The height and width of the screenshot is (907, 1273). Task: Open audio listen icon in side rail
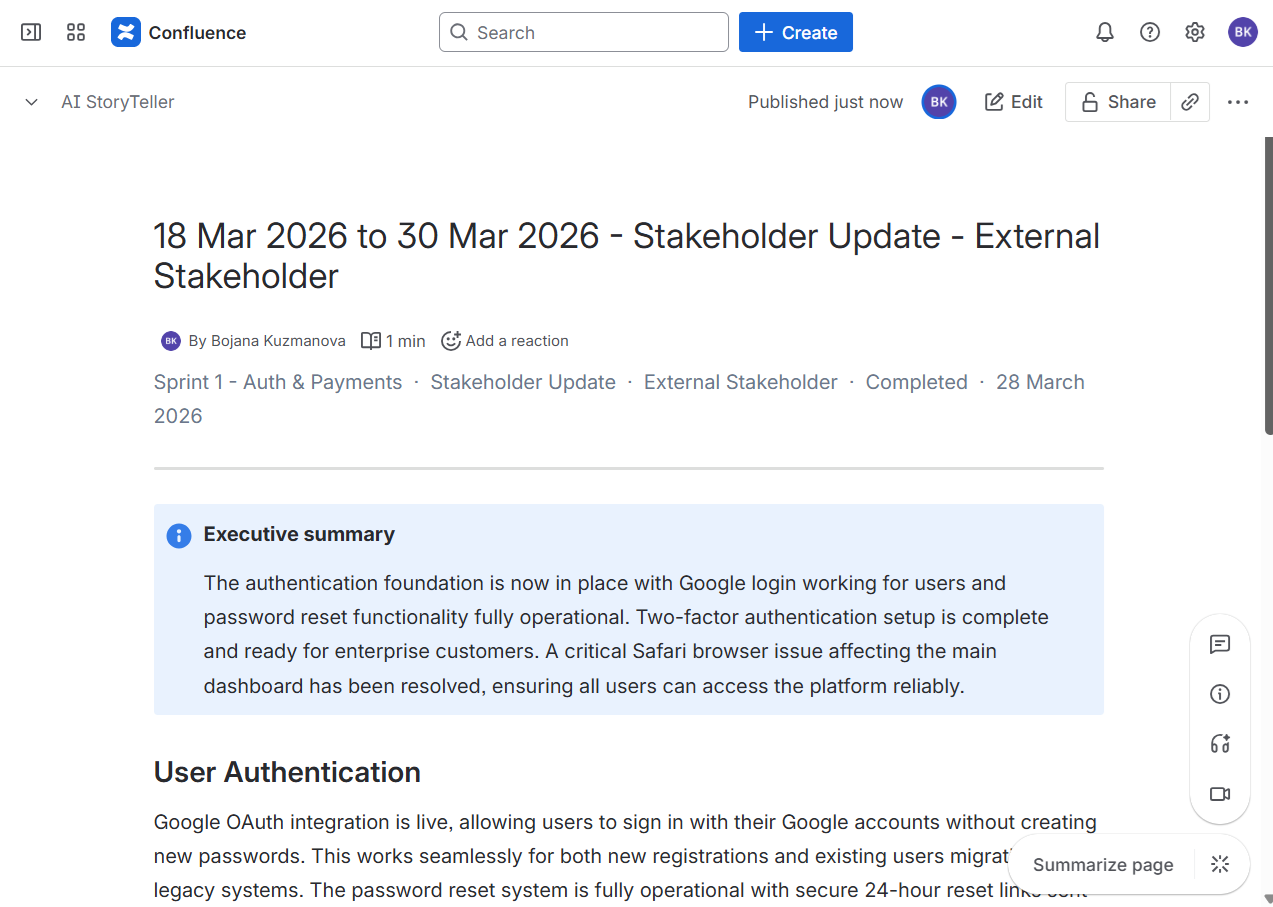pos(1220,744)
